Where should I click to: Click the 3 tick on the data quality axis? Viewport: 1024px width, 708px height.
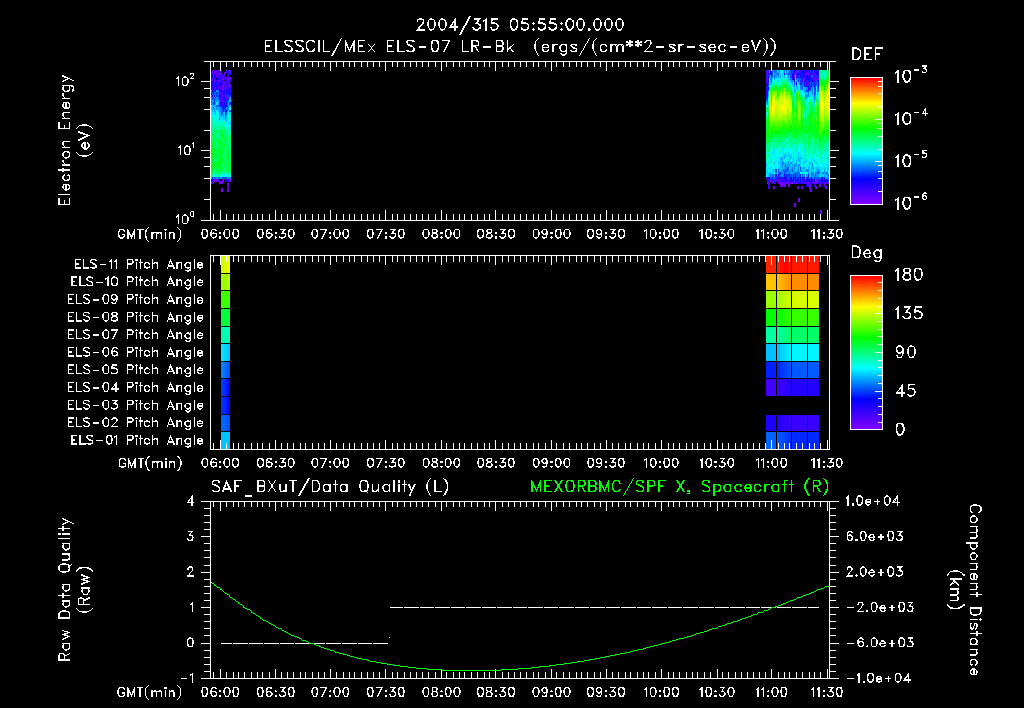tap(191, 537)
